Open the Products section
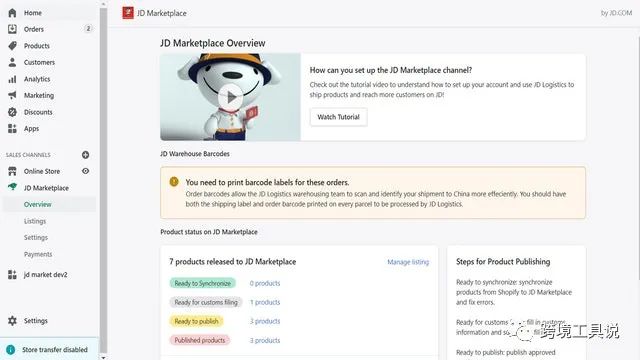Viewport: 640px width, 360px height. 37,46
